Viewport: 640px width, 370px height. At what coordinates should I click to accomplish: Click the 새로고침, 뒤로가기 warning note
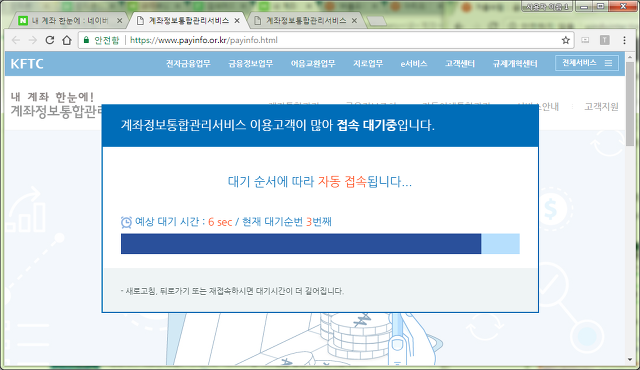pos(232,291)
